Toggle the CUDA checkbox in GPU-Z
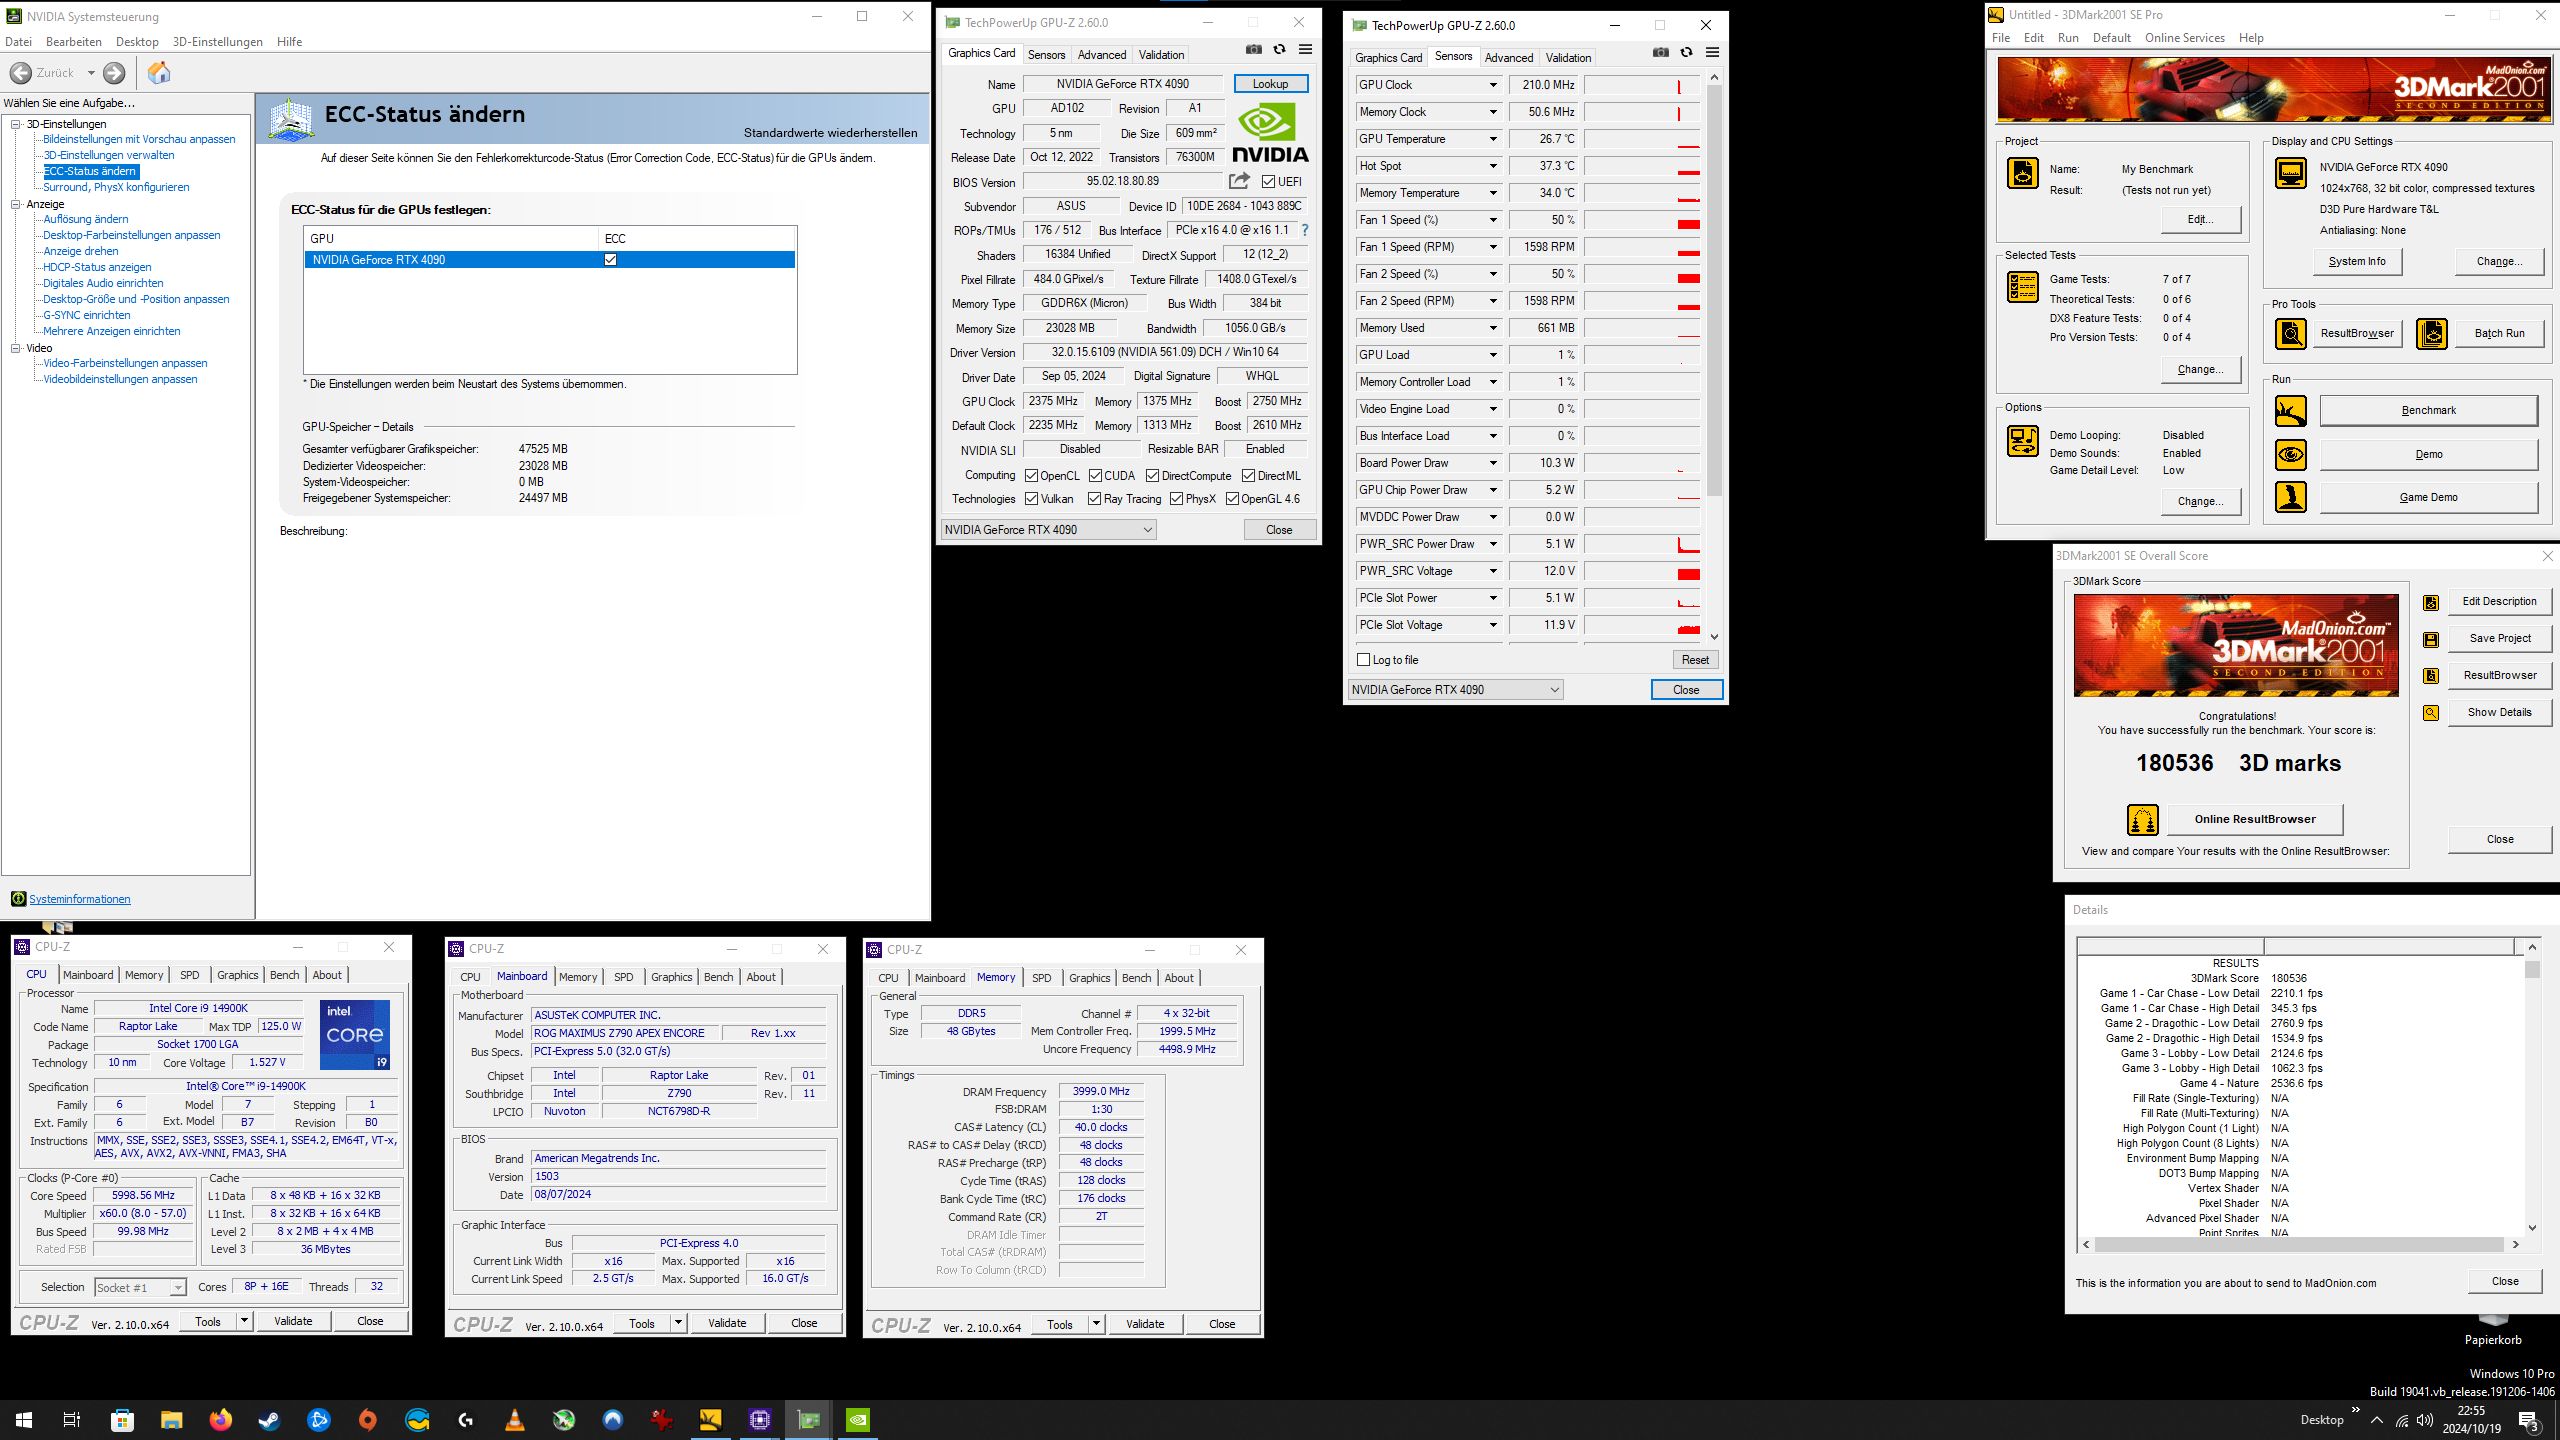The height and width of the screenshot is (1440, 2560). pyautogui.click(x=1095, y=476)
